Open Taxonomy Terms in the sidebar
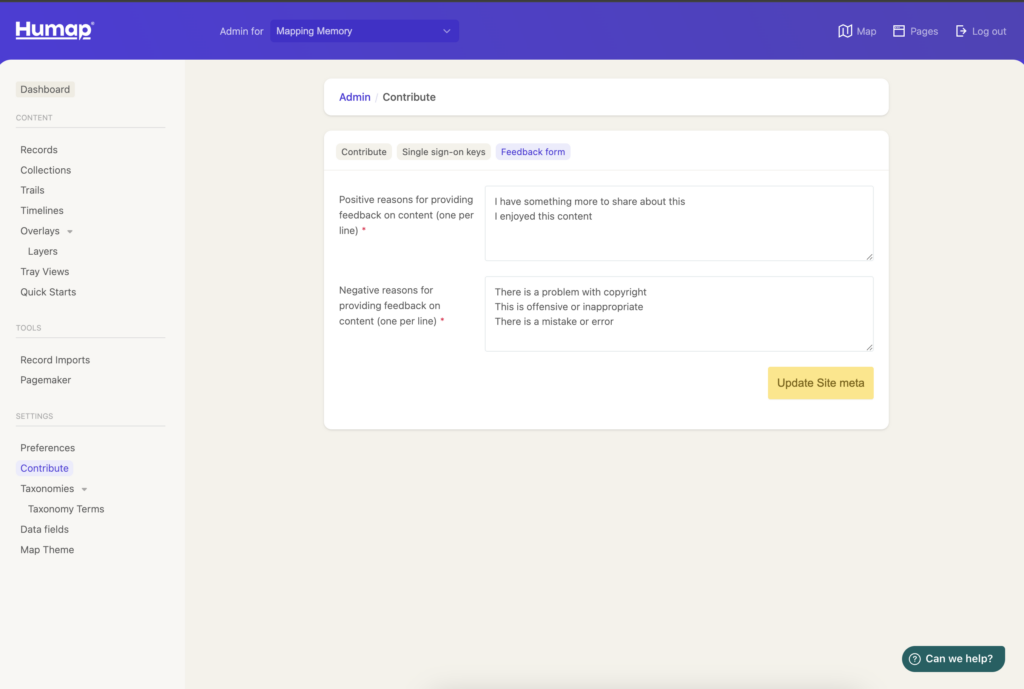 pos(66,509)
